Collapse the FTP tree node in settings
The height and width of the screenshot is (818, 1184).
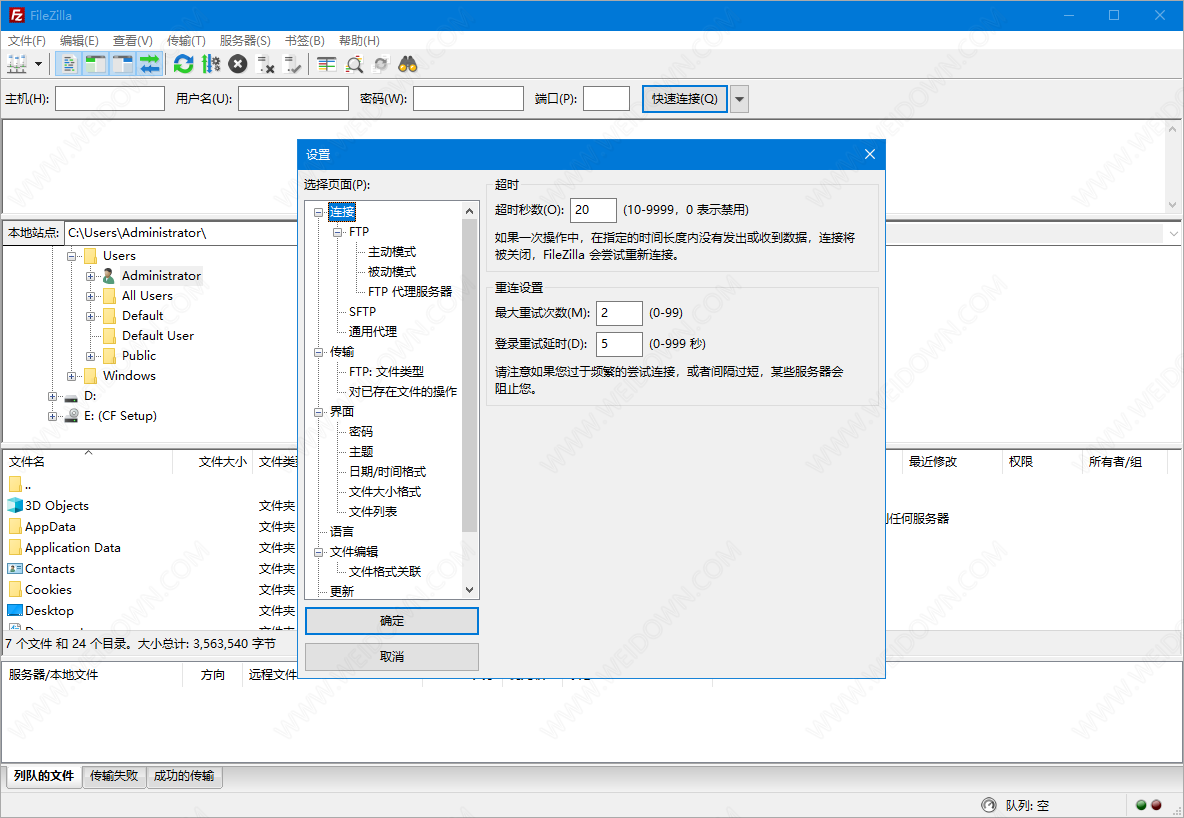[x=337, y=232]
